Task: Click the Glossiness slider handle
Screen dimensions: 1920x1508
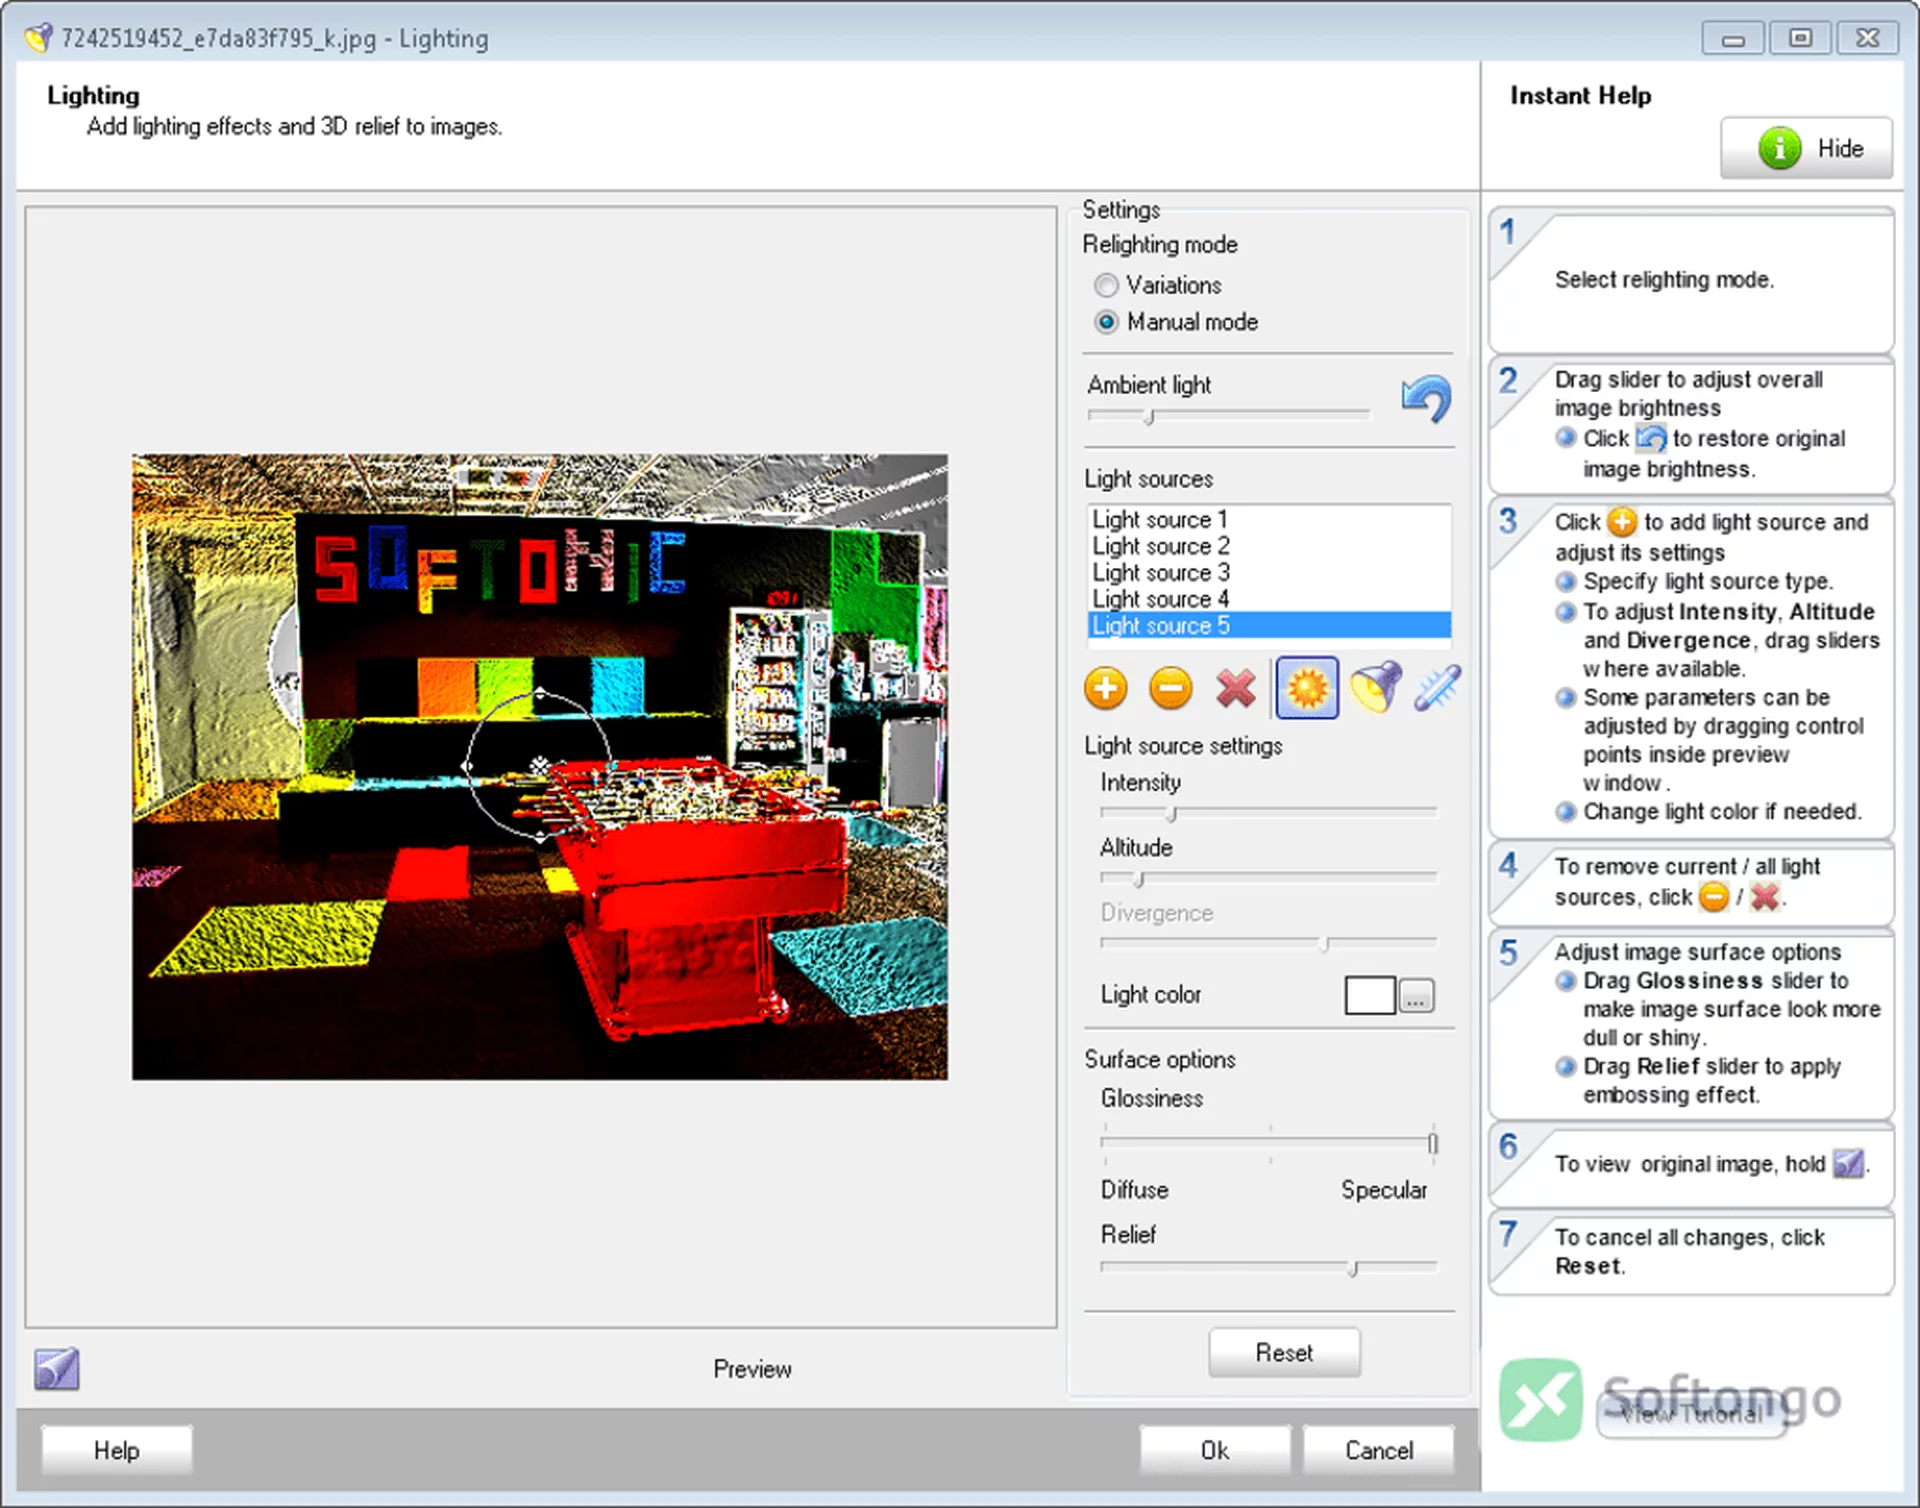Action: [x=1433, y=1143]
